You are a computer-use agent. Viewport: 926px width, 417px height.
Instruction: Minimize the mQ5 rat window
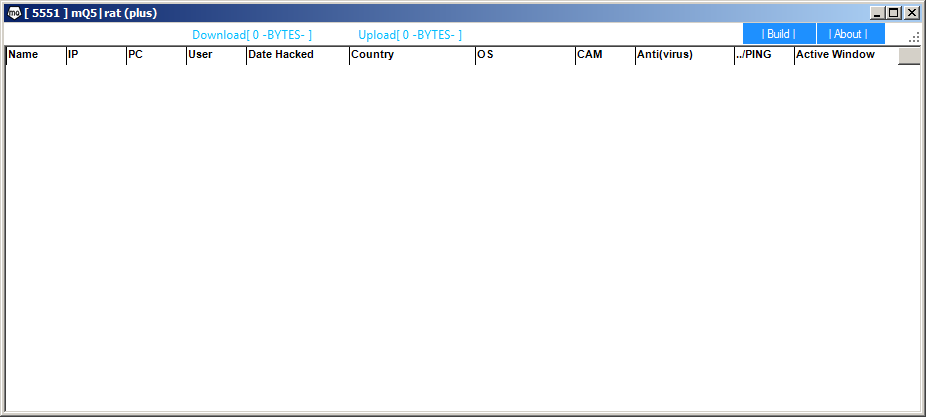877,13
